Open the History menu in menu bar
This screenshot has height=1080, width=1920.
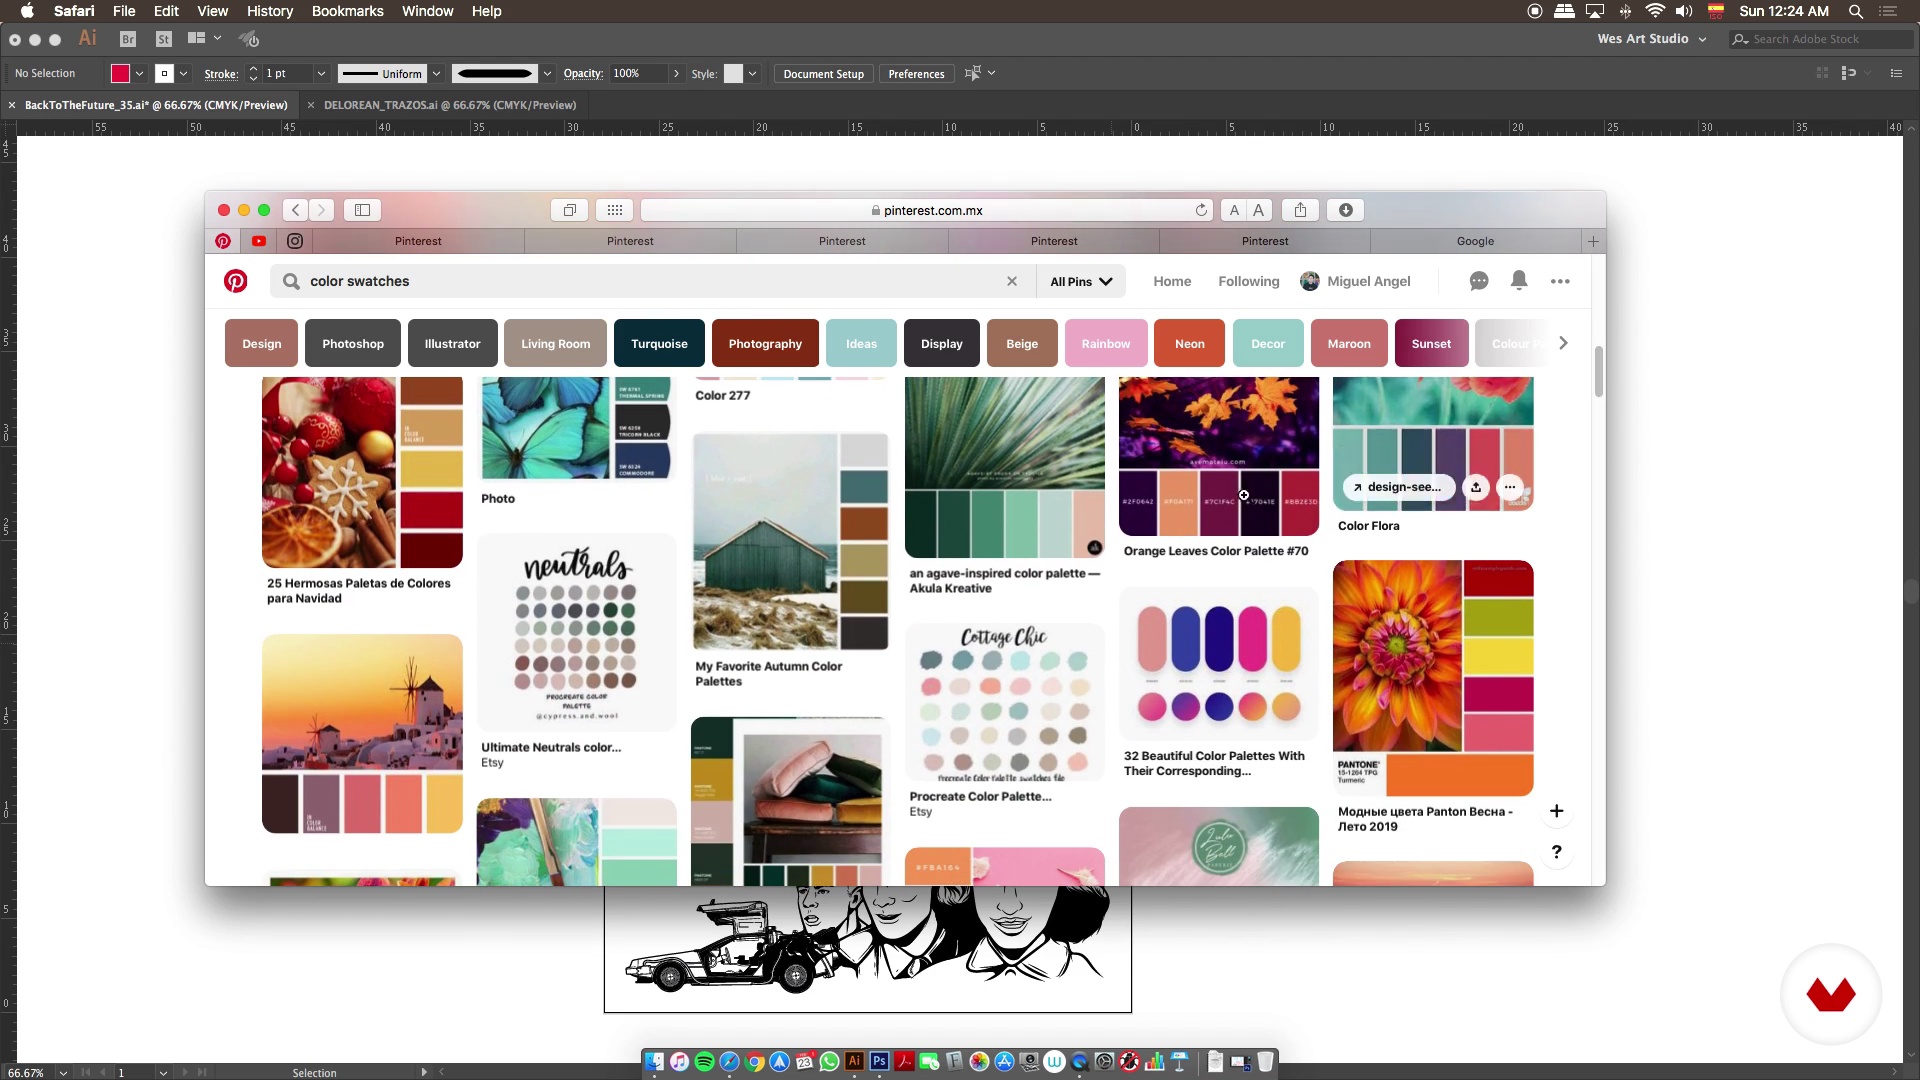(x=270, y=11)
